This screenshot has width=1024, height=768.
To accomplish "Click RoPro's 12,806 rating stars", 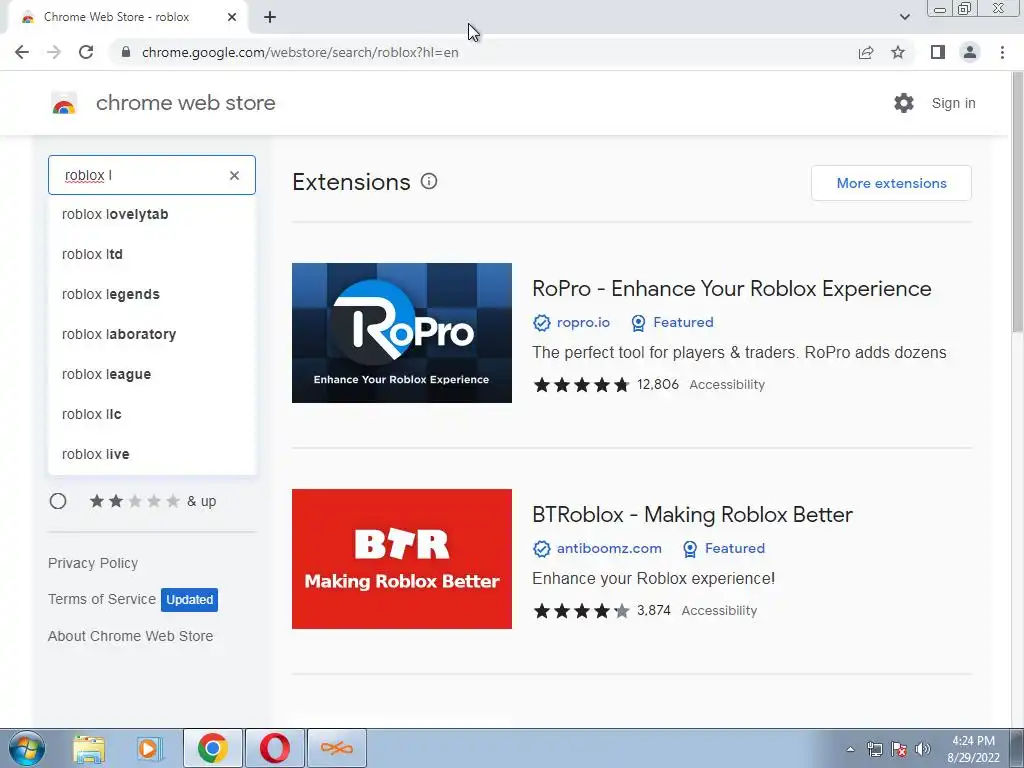I will (x=581, y=385).
